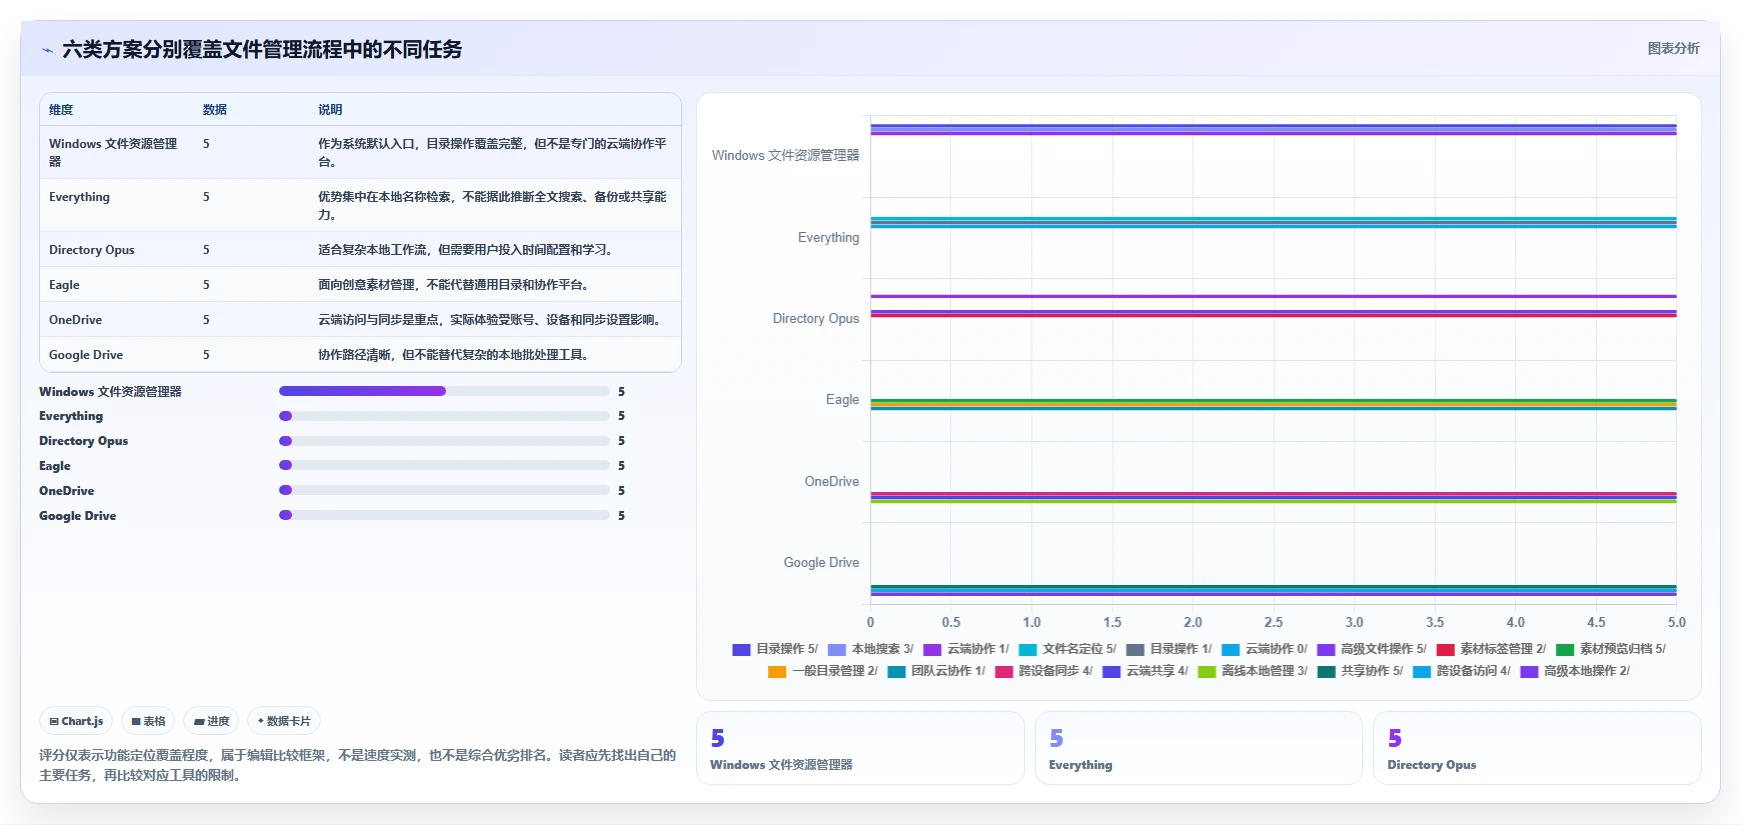Viewport: 1741px width, 825px height.
Task: Click the green swatch for 素材预览归档 5/
Action: (1565, 650)
